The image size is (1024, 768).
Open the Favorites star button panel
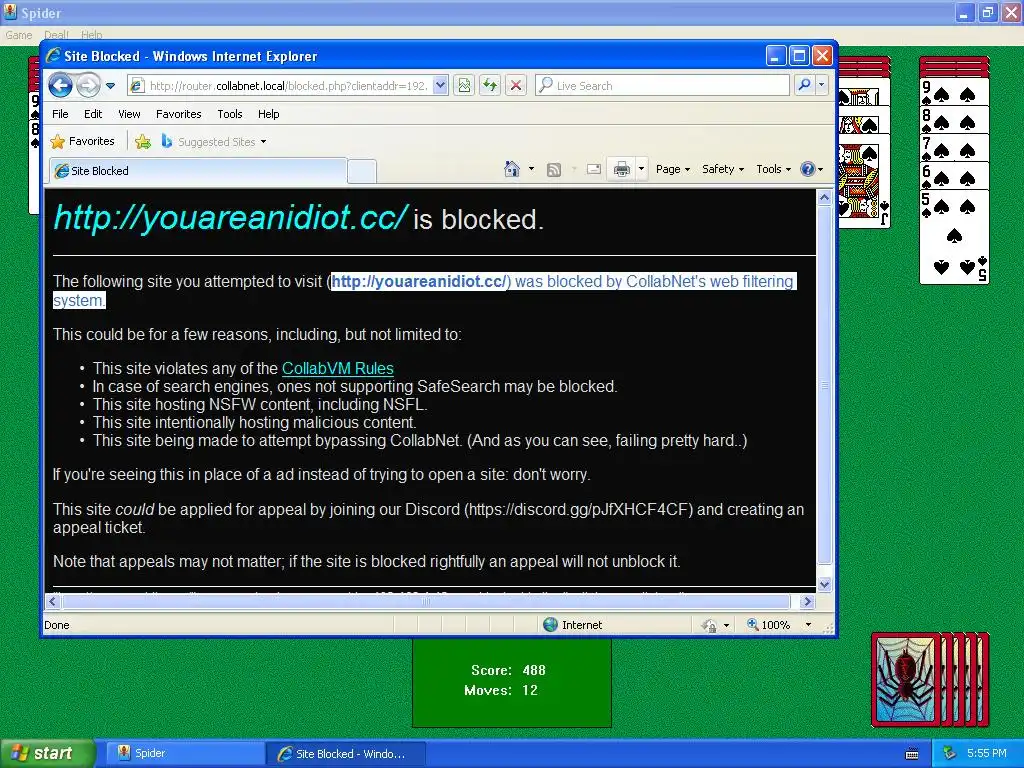pyautogui.click(x=82, y=141)
